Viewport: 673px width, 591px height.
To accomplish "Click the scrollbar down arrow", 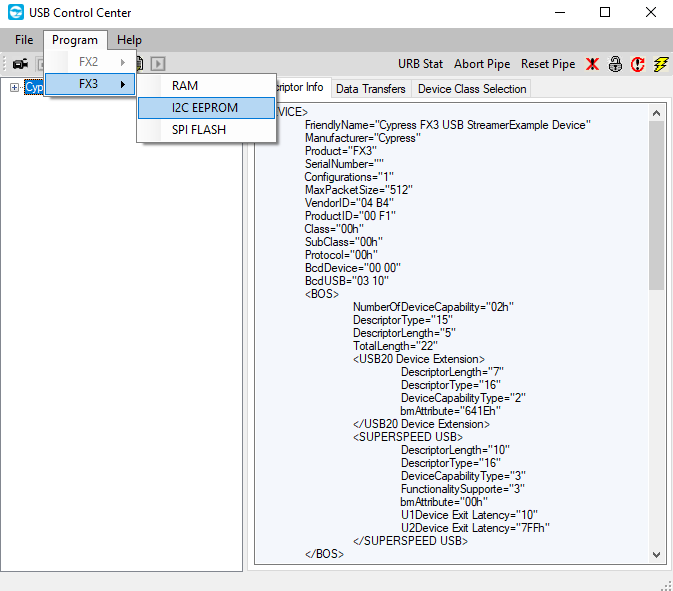I will click(656, 555).
